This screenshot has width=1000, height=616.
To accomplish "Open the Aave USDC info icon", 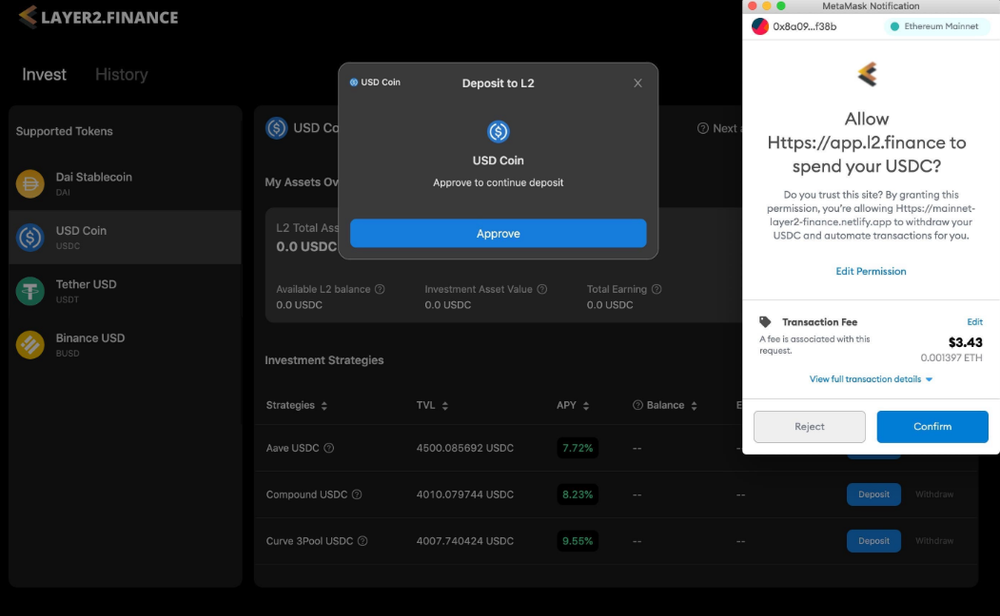I will (329, 448).
